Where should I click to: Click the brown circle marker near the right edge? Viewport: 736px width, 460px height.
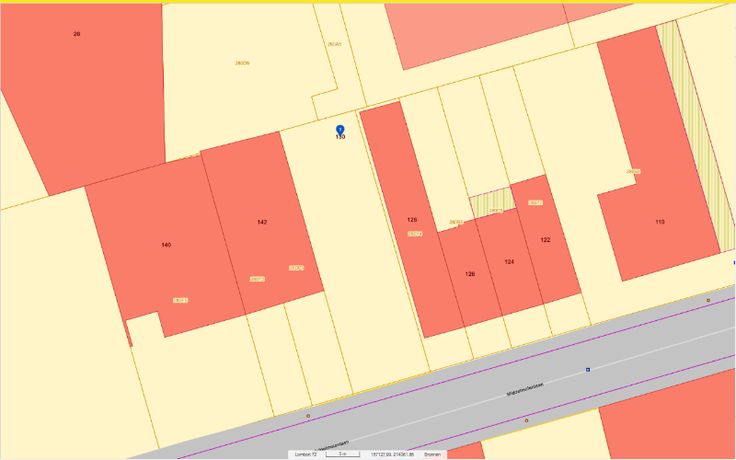(x=709, y=299)
